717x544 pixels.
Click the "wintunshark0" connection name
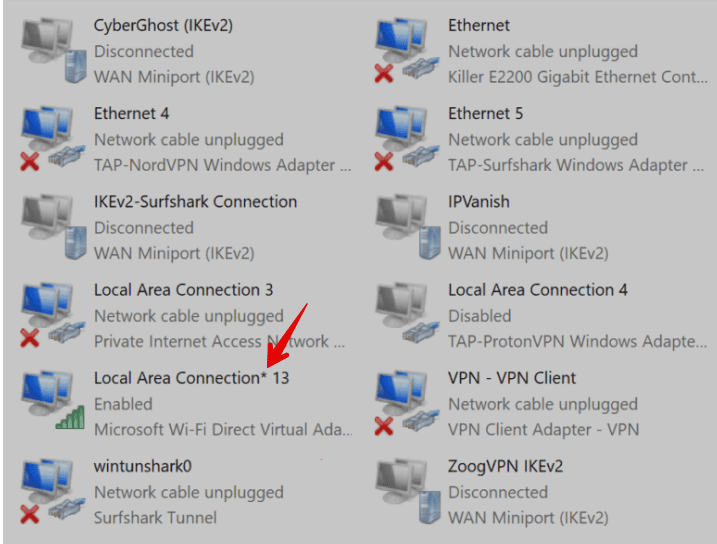pyautogui.click(x=142, y=466)
